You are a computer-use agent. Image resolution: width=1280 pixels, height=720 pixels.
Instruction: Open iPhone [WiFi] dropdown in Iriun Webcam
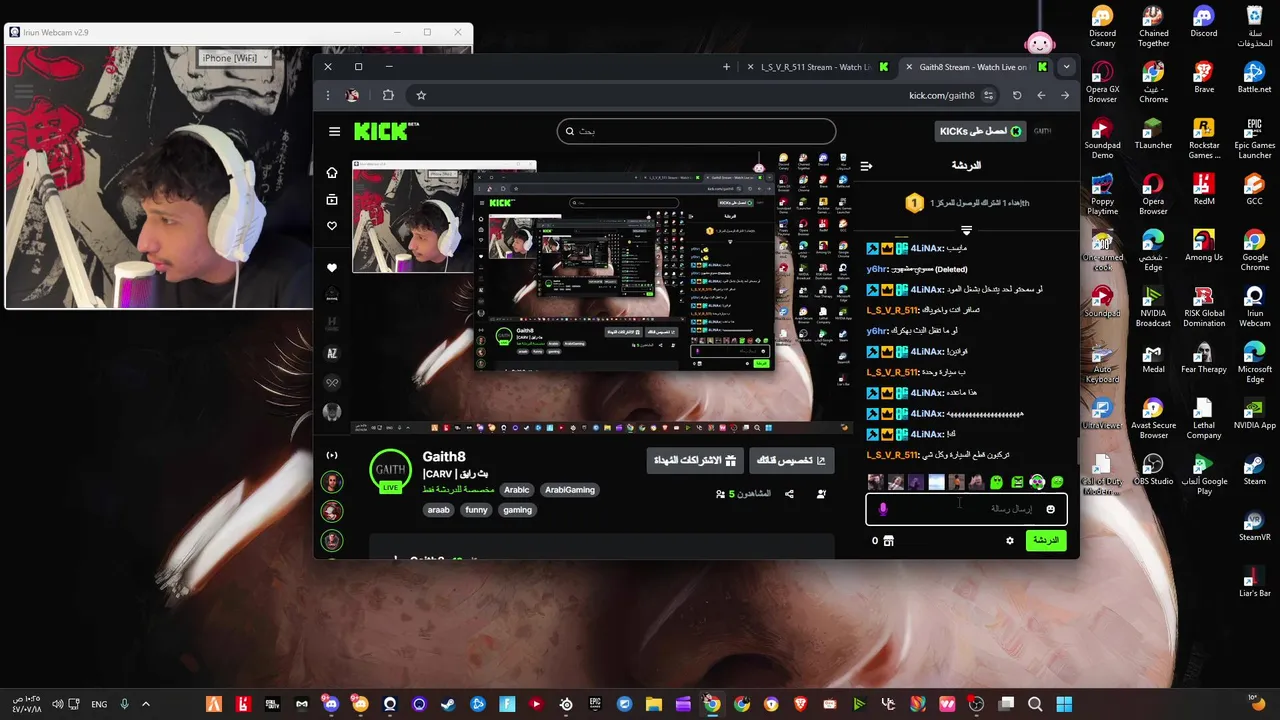coord(236,58)
